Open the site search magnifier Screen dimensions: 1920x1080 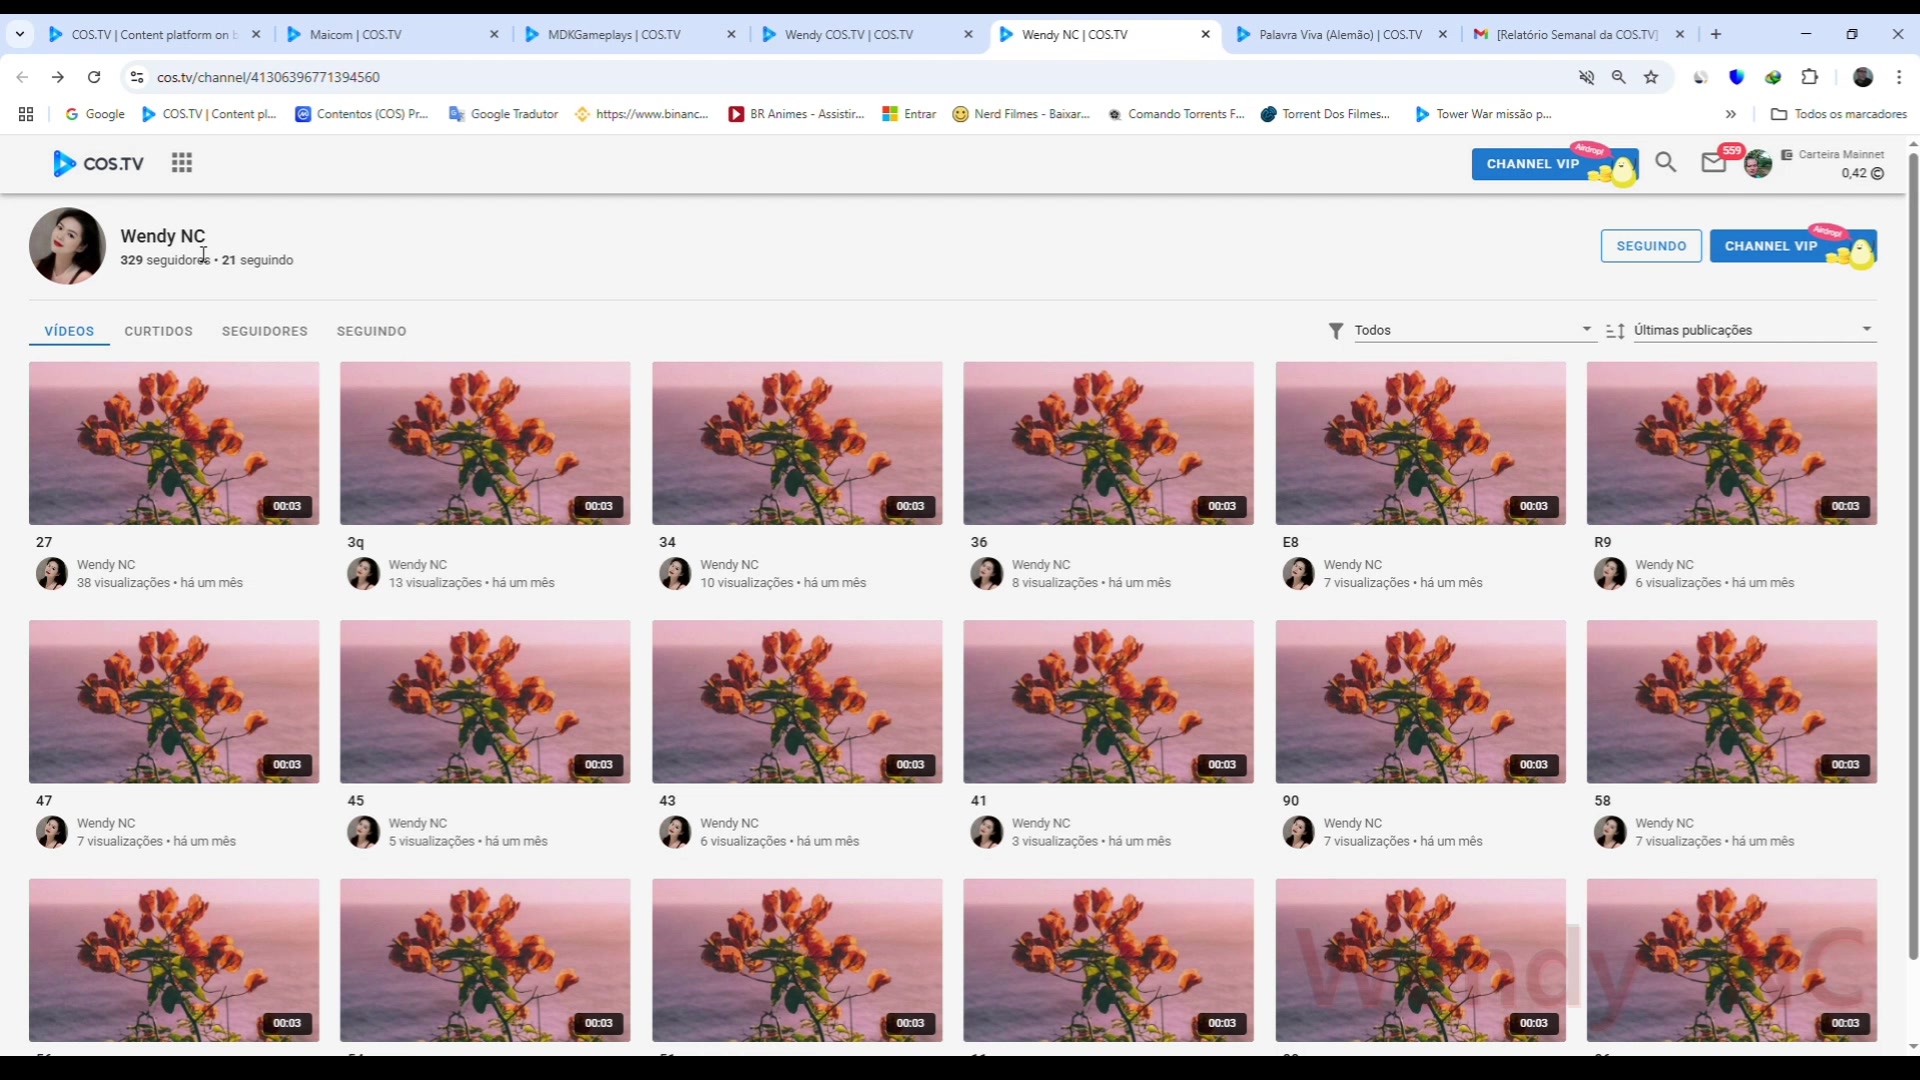point(1665,162)
